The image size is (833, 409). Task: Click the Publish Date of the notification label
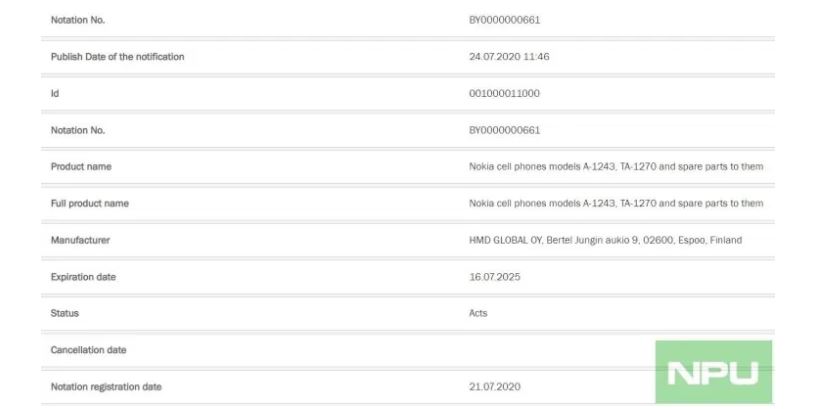[x=117, y=57]
